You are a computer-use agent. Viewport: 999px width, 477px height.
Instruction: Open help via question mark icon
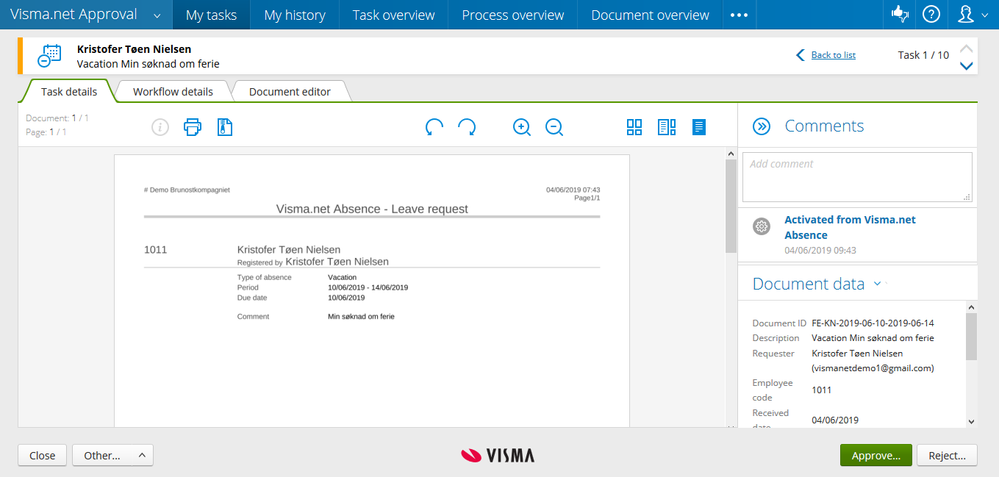click(931, 15)
